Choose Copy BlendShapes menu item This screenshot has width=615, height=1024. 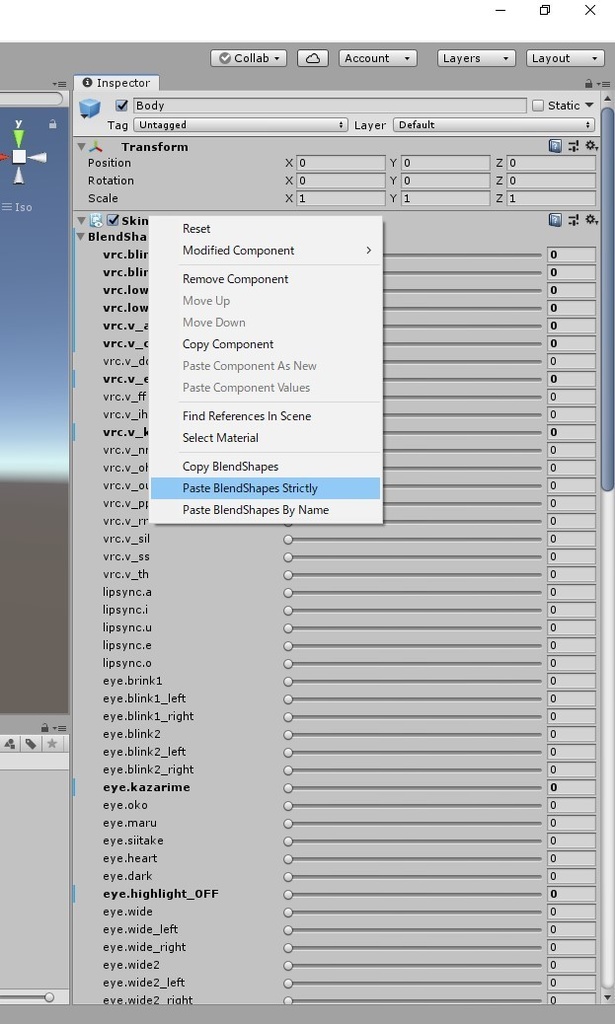266,466
